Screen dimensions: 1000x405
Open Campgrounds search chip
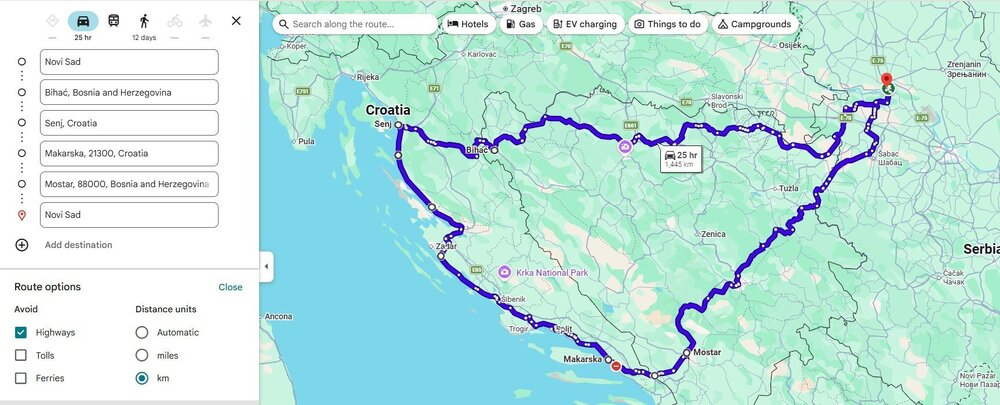[x=754, y=24]
